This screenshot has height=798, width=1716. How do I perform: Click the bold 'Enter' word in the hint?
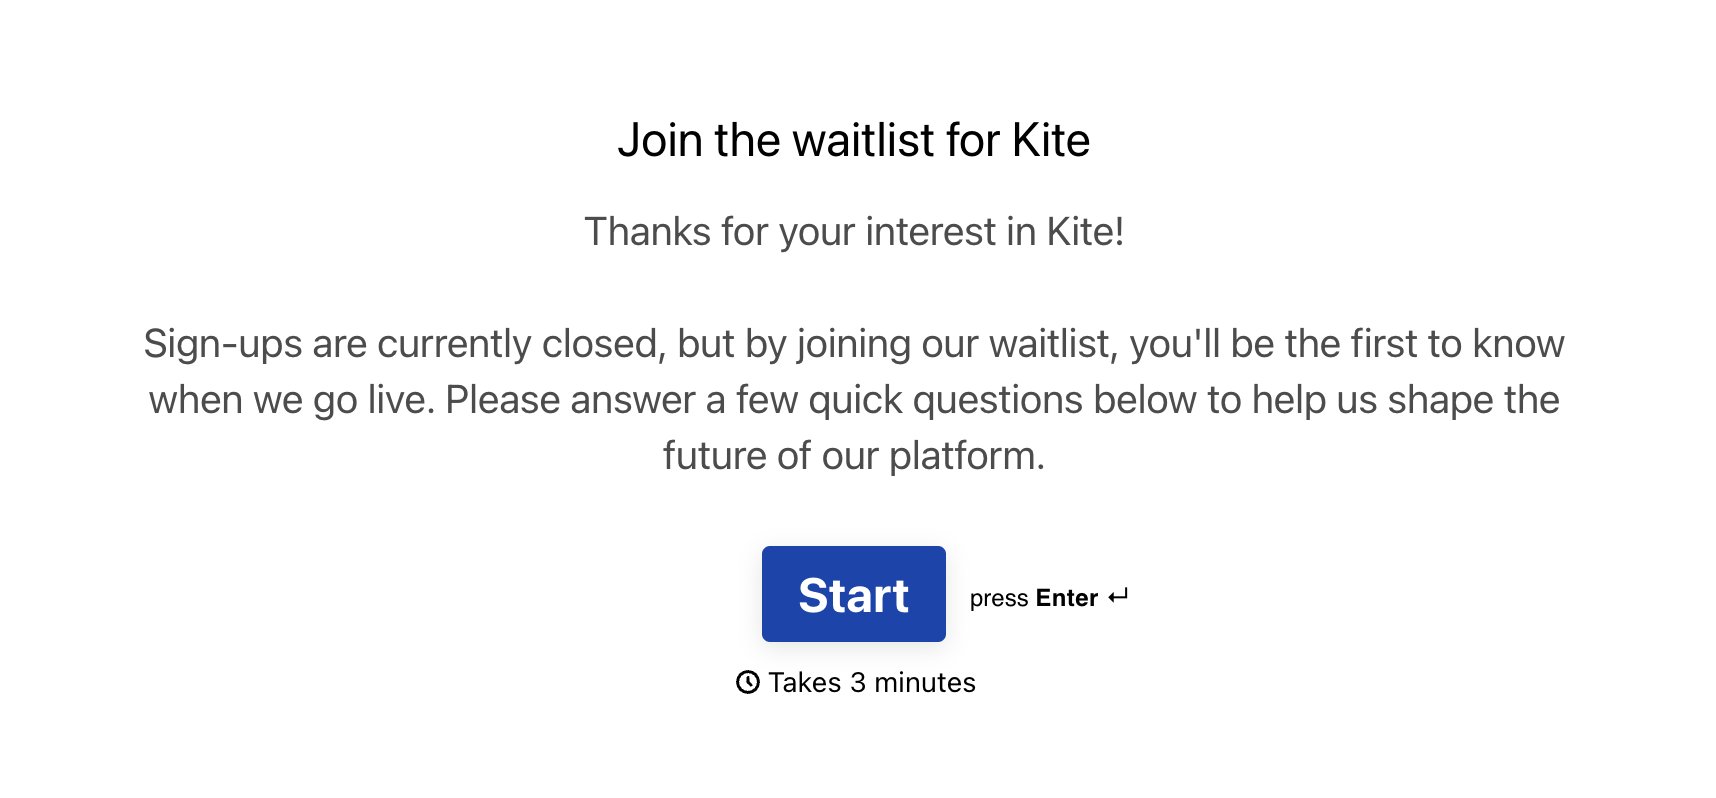coord(1067,598)
